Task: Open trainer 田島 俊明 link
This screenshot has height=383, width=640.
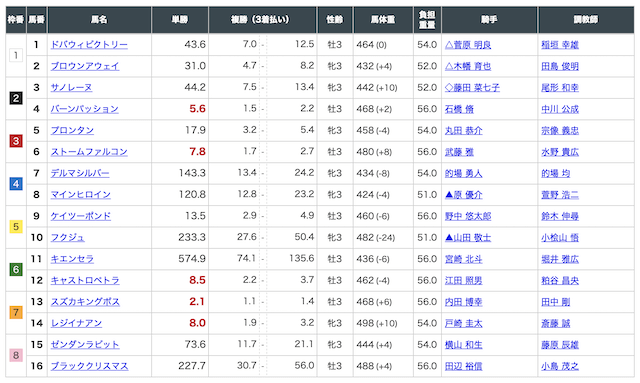Action: pyautogui.click(x=560, y=66)
